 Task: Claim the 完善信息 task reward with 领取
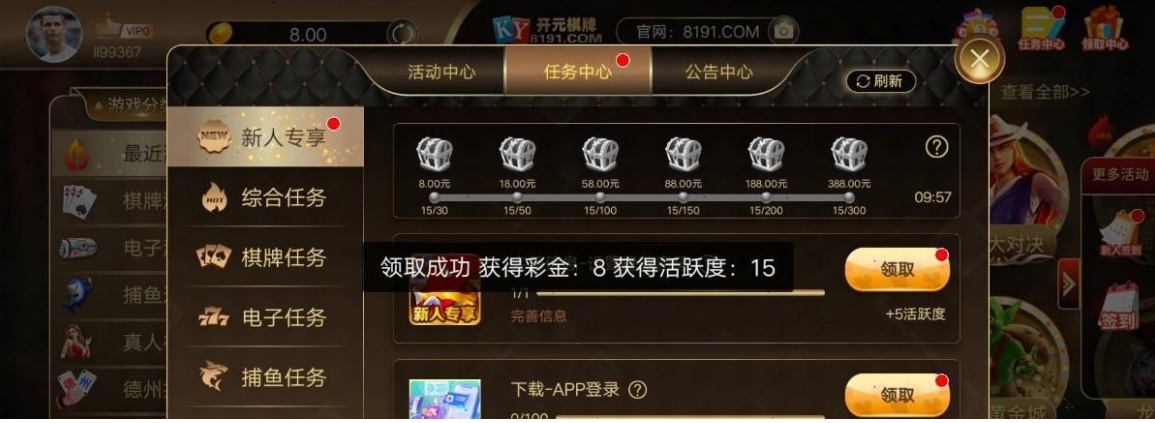click(x=897, y=269)
